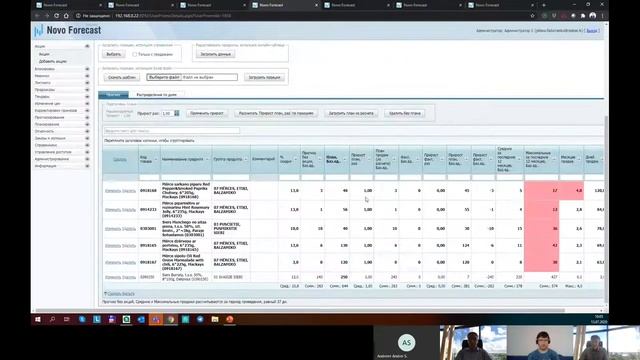
Task: Open 'Наименование продукта' column filter dropdown
Action: [x=207, y=160]
